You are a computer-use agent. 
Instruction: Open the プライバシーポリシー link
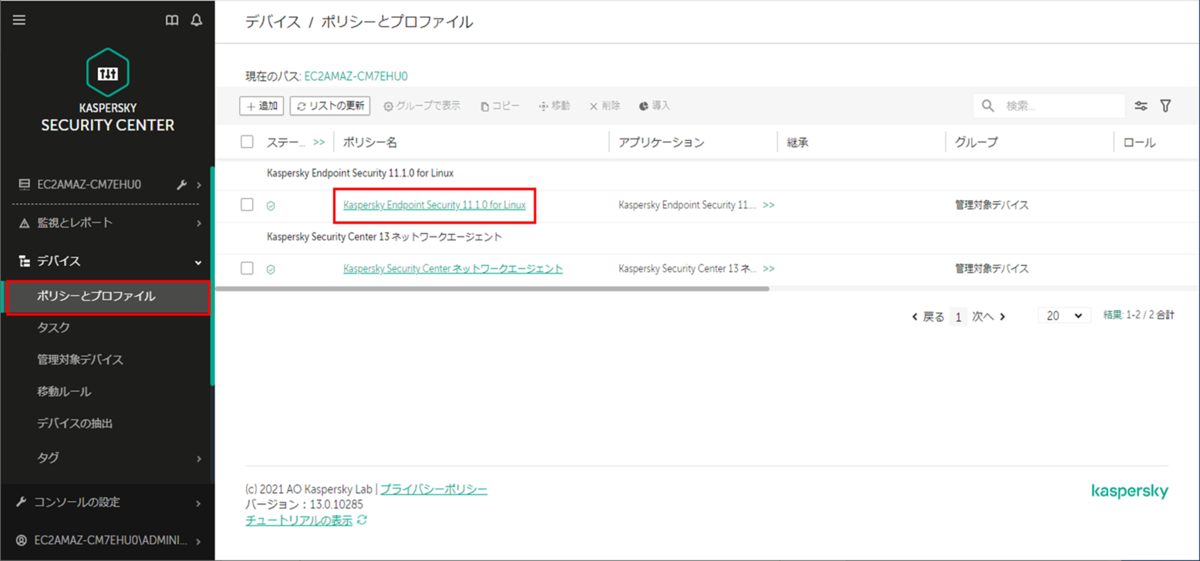coord(434,490)
